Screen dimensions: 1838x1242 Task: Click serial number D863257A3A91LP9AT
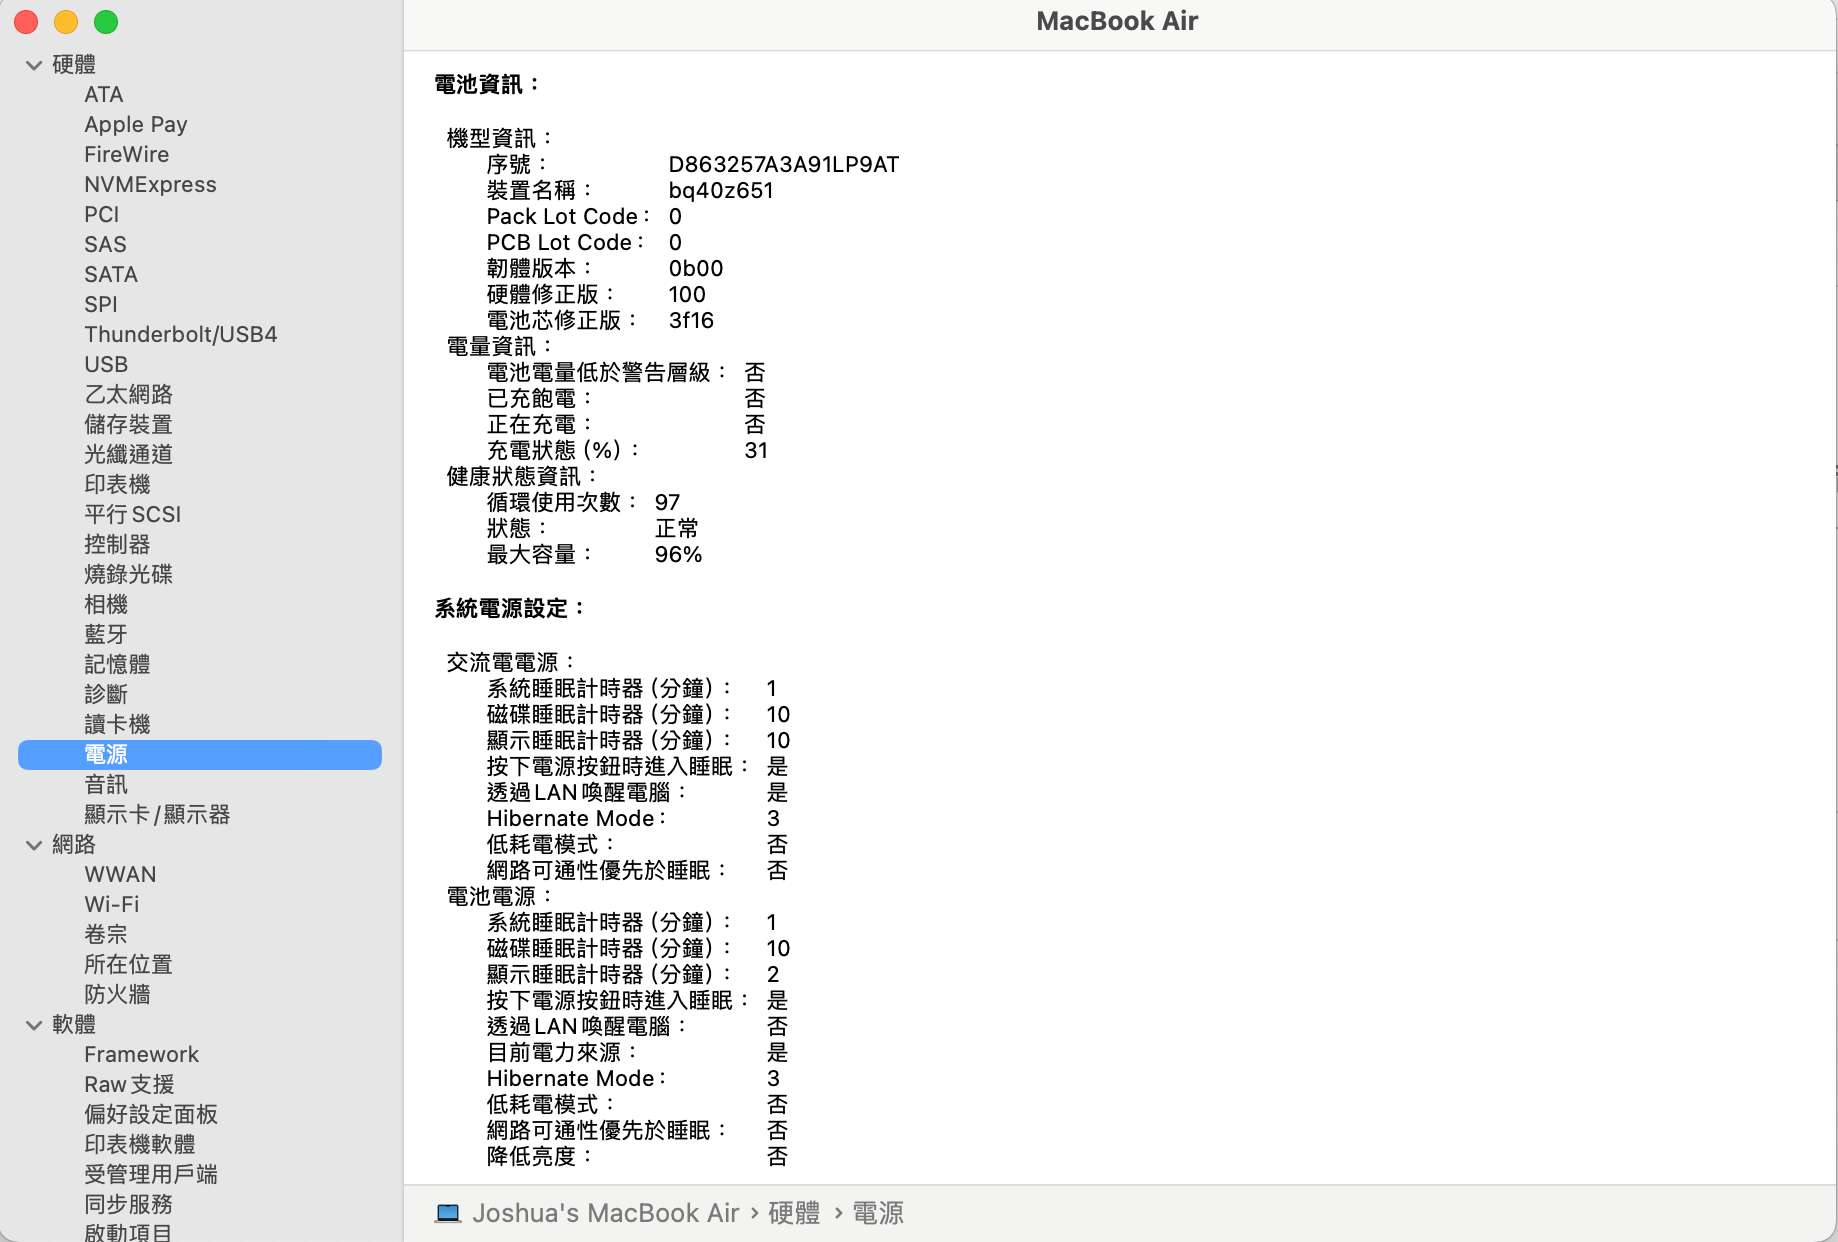(784, 165)
